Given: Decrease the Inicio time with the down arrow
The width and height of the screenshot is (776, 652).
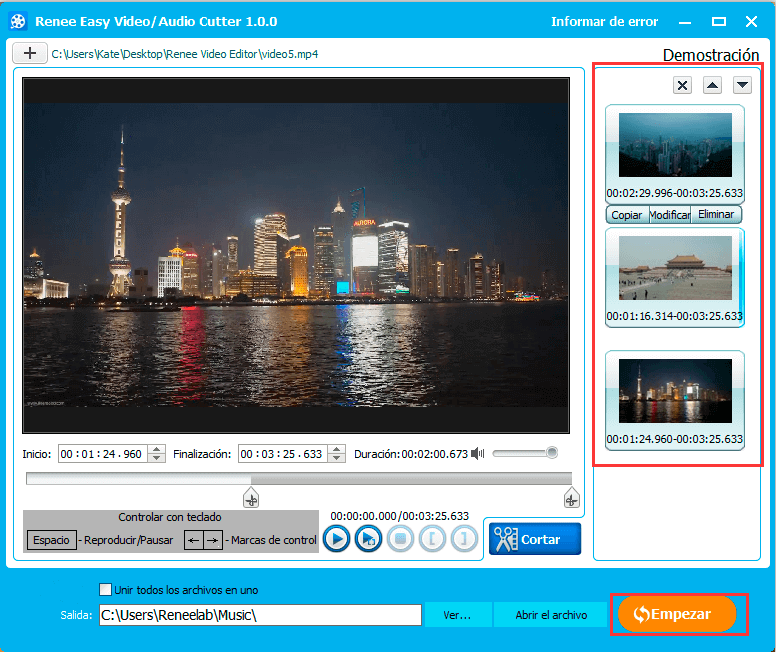Looking at the screenshot, I should coord(156,458).
